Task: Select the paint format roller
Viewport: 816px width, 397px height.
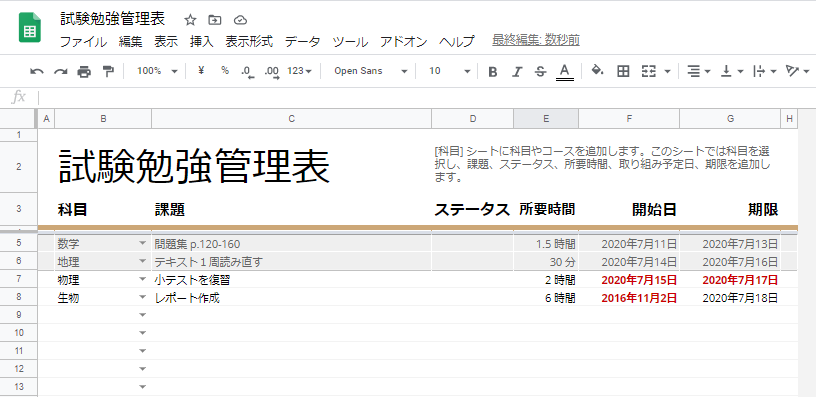Action: tap(108, 71)
